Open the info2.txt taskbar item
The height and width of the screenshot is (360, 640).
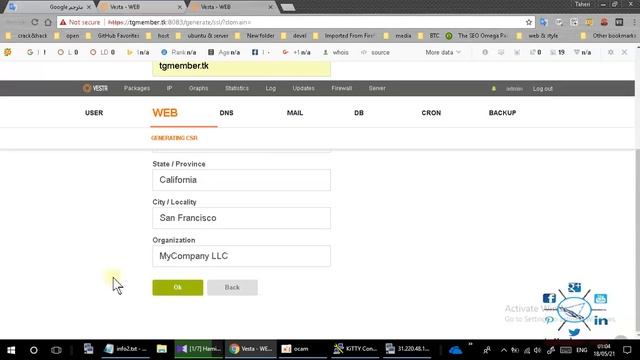[125, 349]
